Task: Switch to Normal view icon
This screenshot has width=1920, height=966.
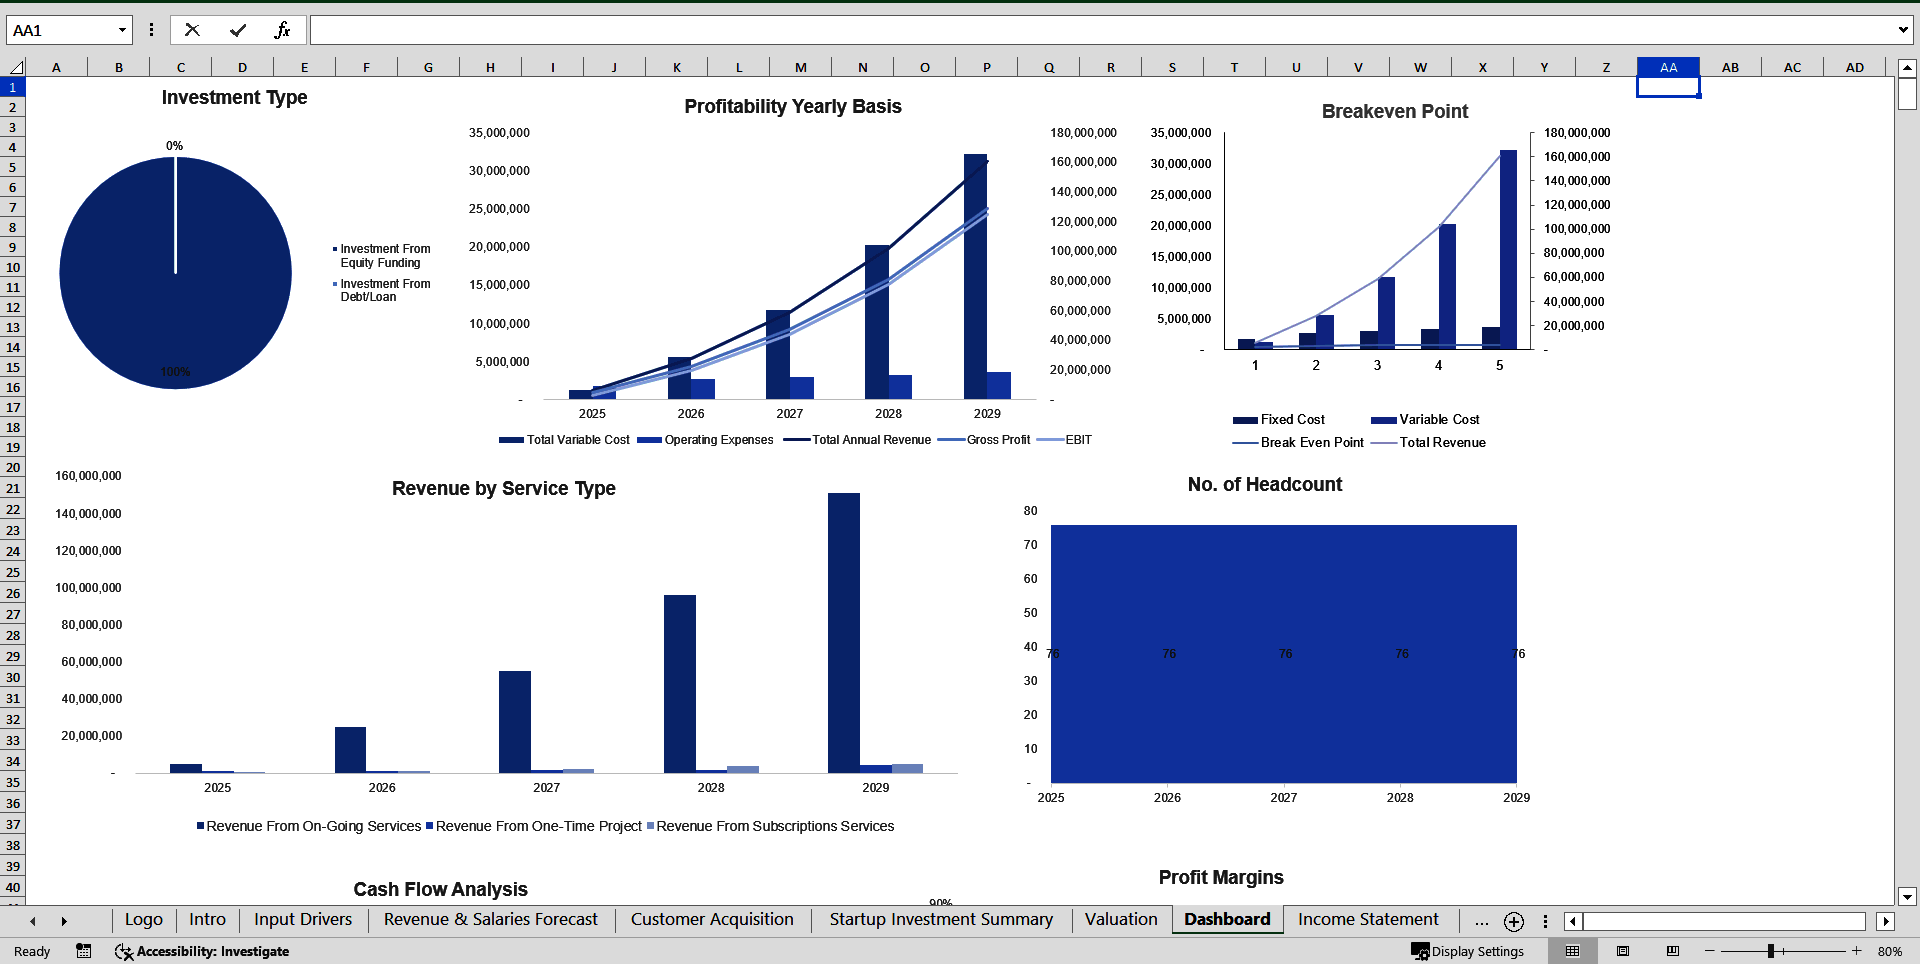Action: tap(1572, 951)
